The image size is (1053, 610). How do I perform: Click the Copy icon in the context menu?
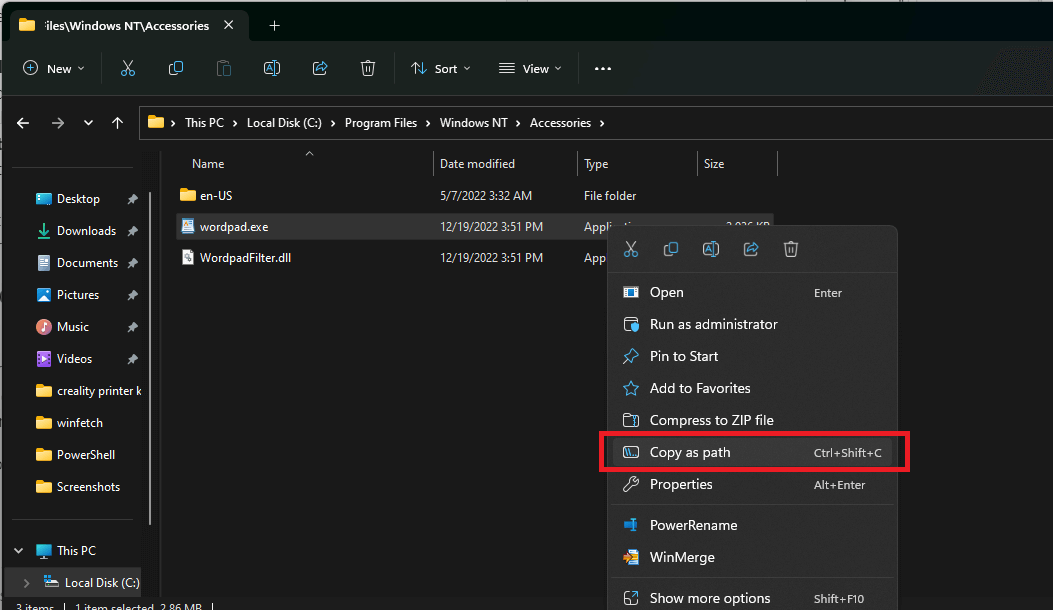coord(670,249)
